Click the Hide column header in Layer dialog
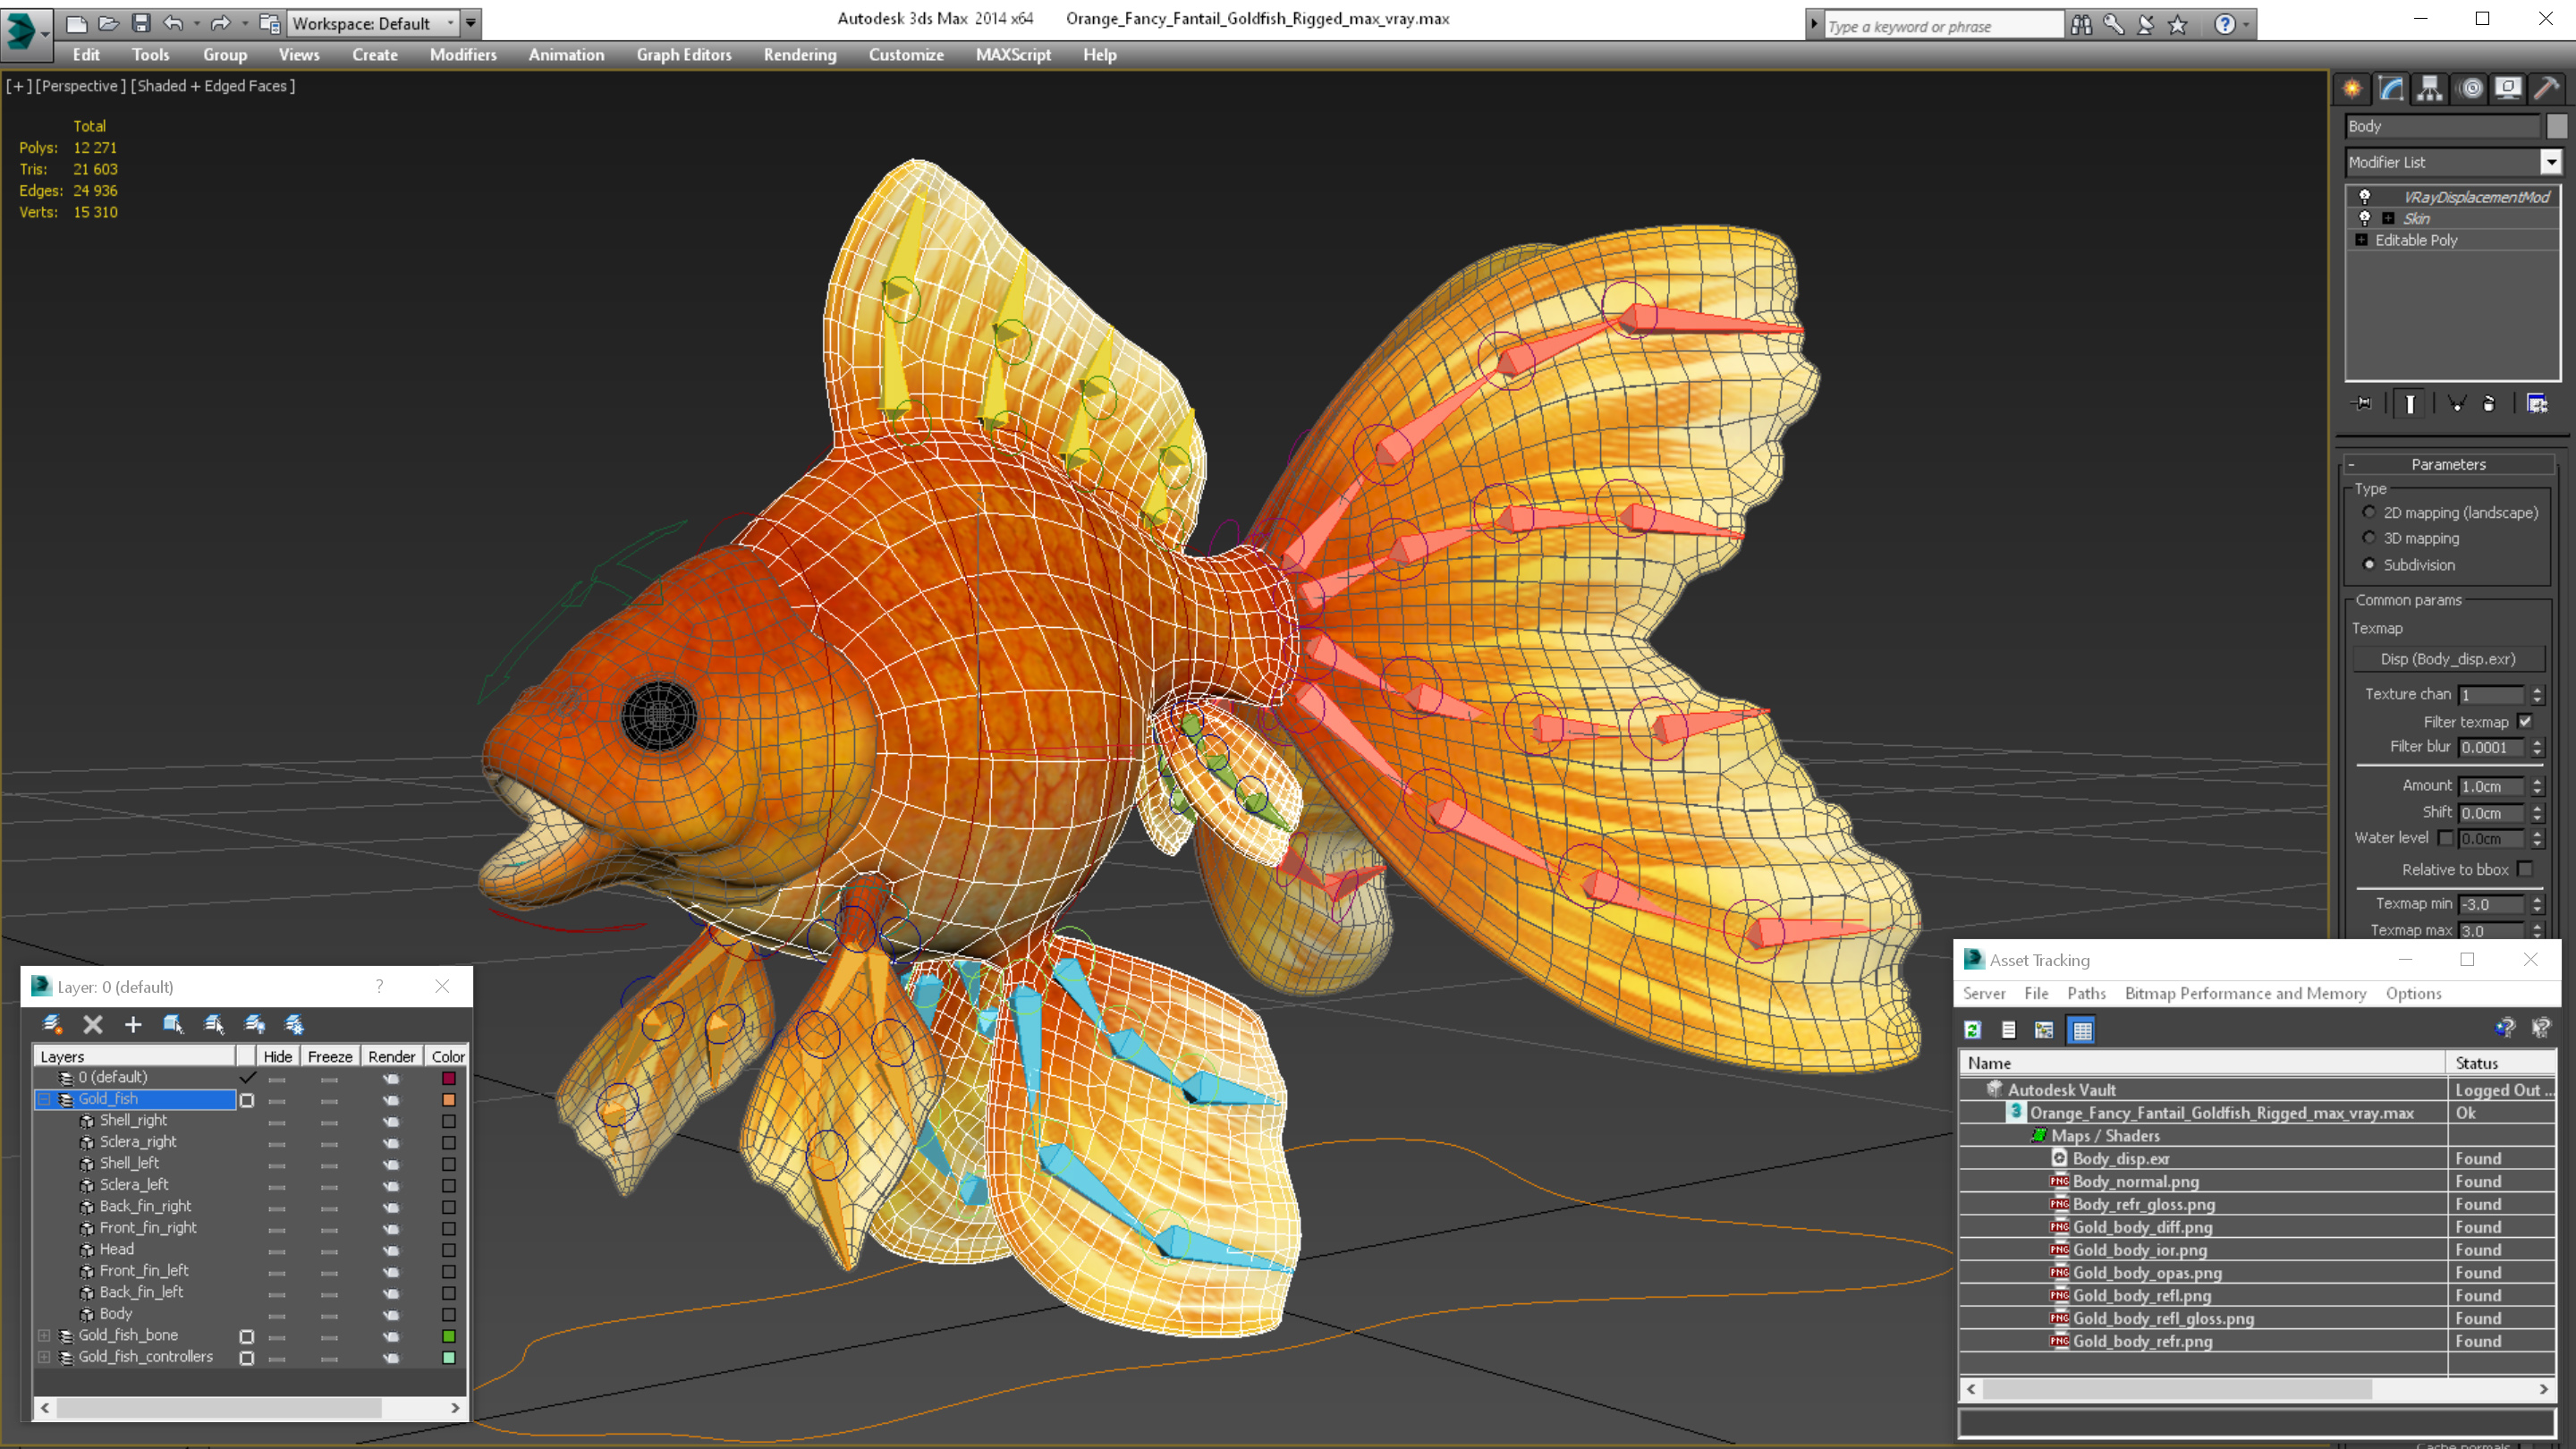Screen dimensions: 2576x1449 [x=278, y=1056]
